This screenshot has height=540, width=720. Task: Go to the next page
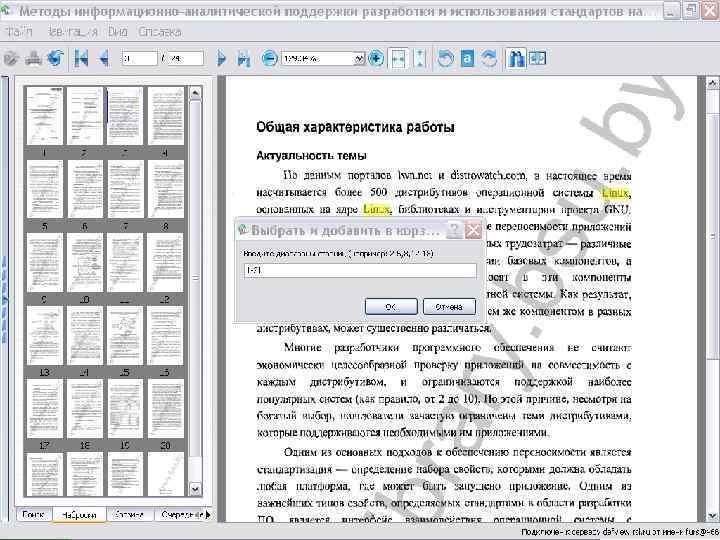pos(221,59)
